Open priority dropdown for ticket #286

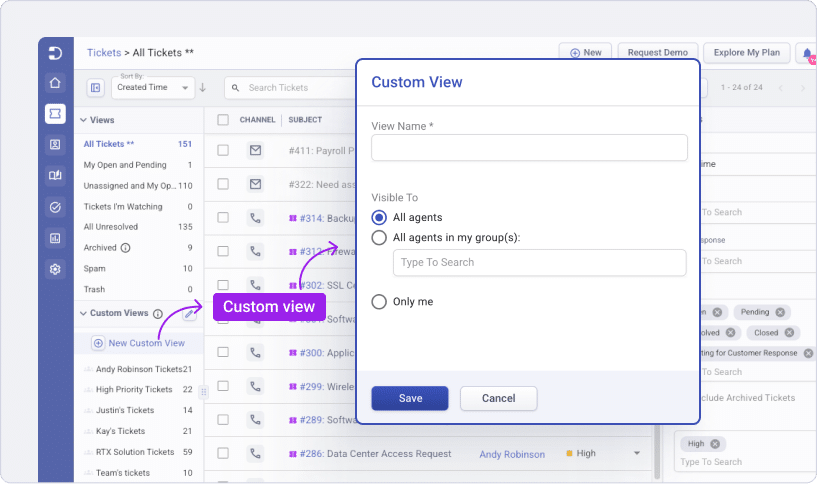[x=637, y=453]
